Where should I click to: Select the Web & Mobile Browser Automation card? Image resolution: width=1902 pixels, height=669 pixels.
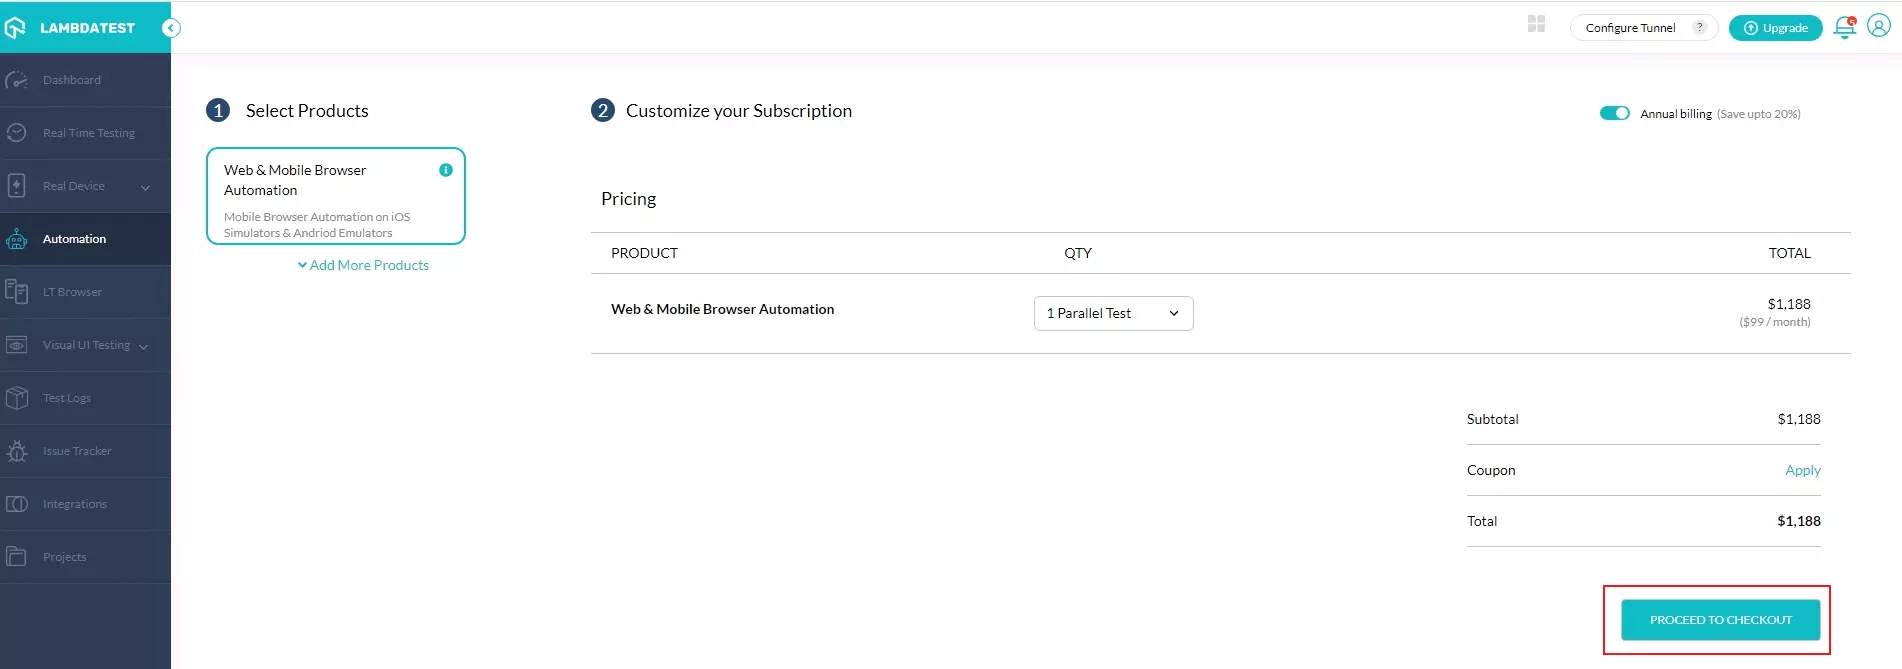tap(336, 196)
